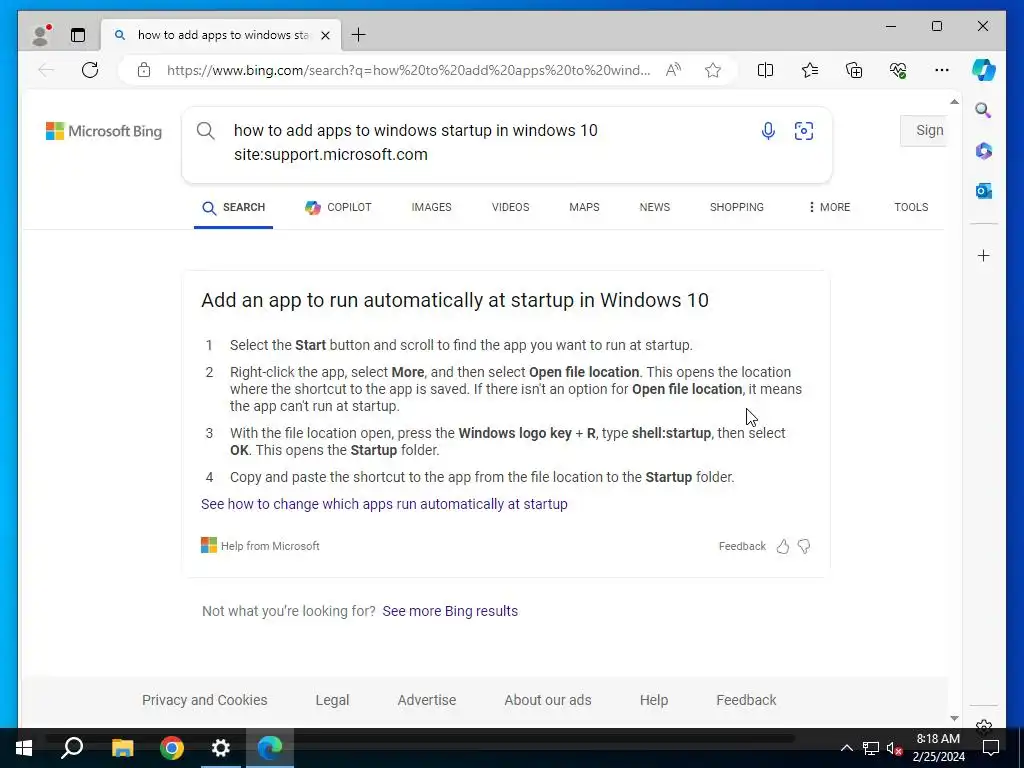Image resolution: width=1024 pixels, height=768 pixels.
Task: Add this page to favorites
Action: [x=713, y=70]
